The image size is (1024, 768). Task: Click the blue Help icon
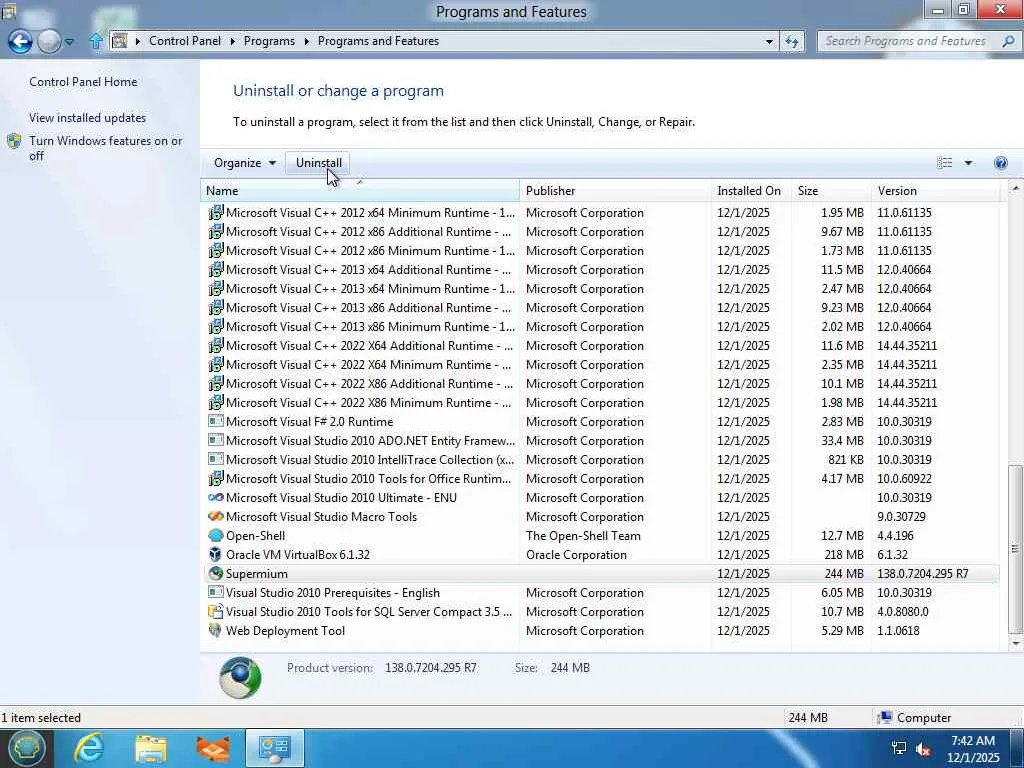pyautogui.click(x=1000, y=163)
